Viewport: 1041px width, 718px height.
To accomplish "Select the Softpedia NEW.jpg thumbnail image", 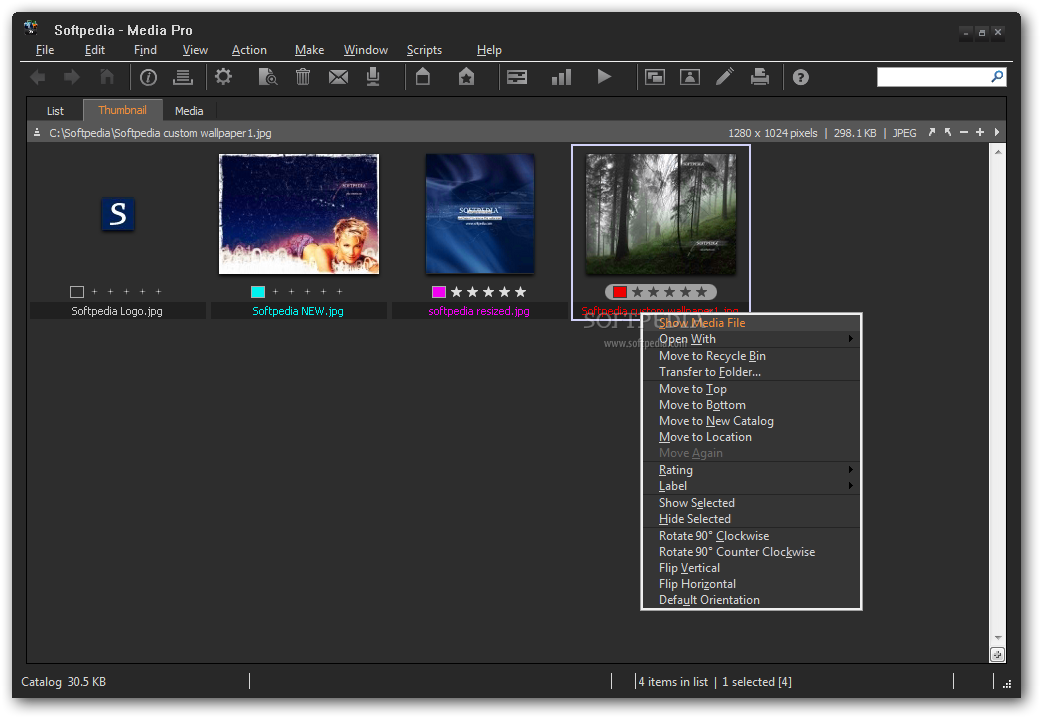I will click(x=299, y=214).
